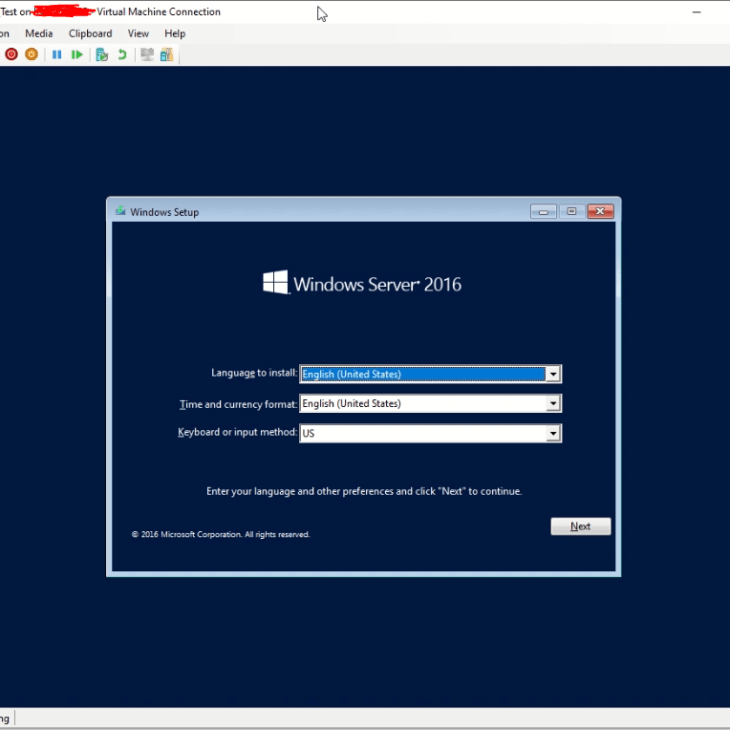Expand the Time and currency format dropdown arrow
Screen dimensions: 730x730
point(553,403)
